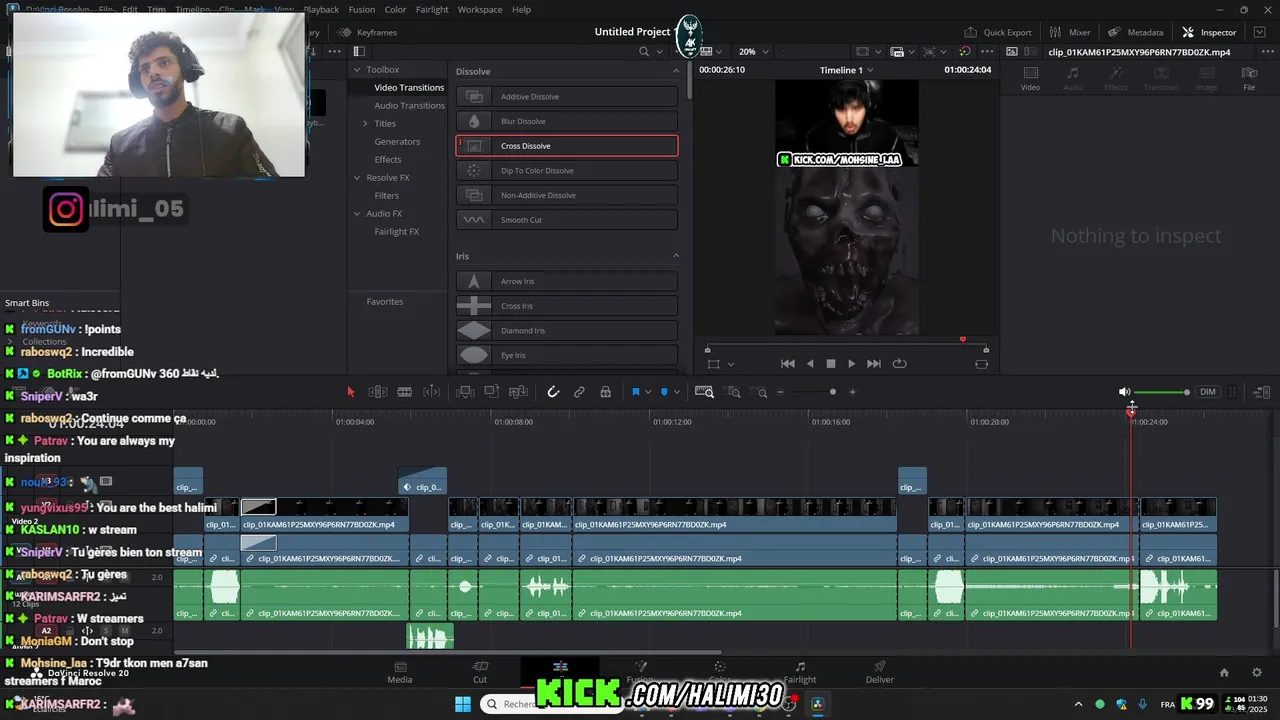Select Generators in Toolbox
1280x720 pixels.
pos(397,142)
